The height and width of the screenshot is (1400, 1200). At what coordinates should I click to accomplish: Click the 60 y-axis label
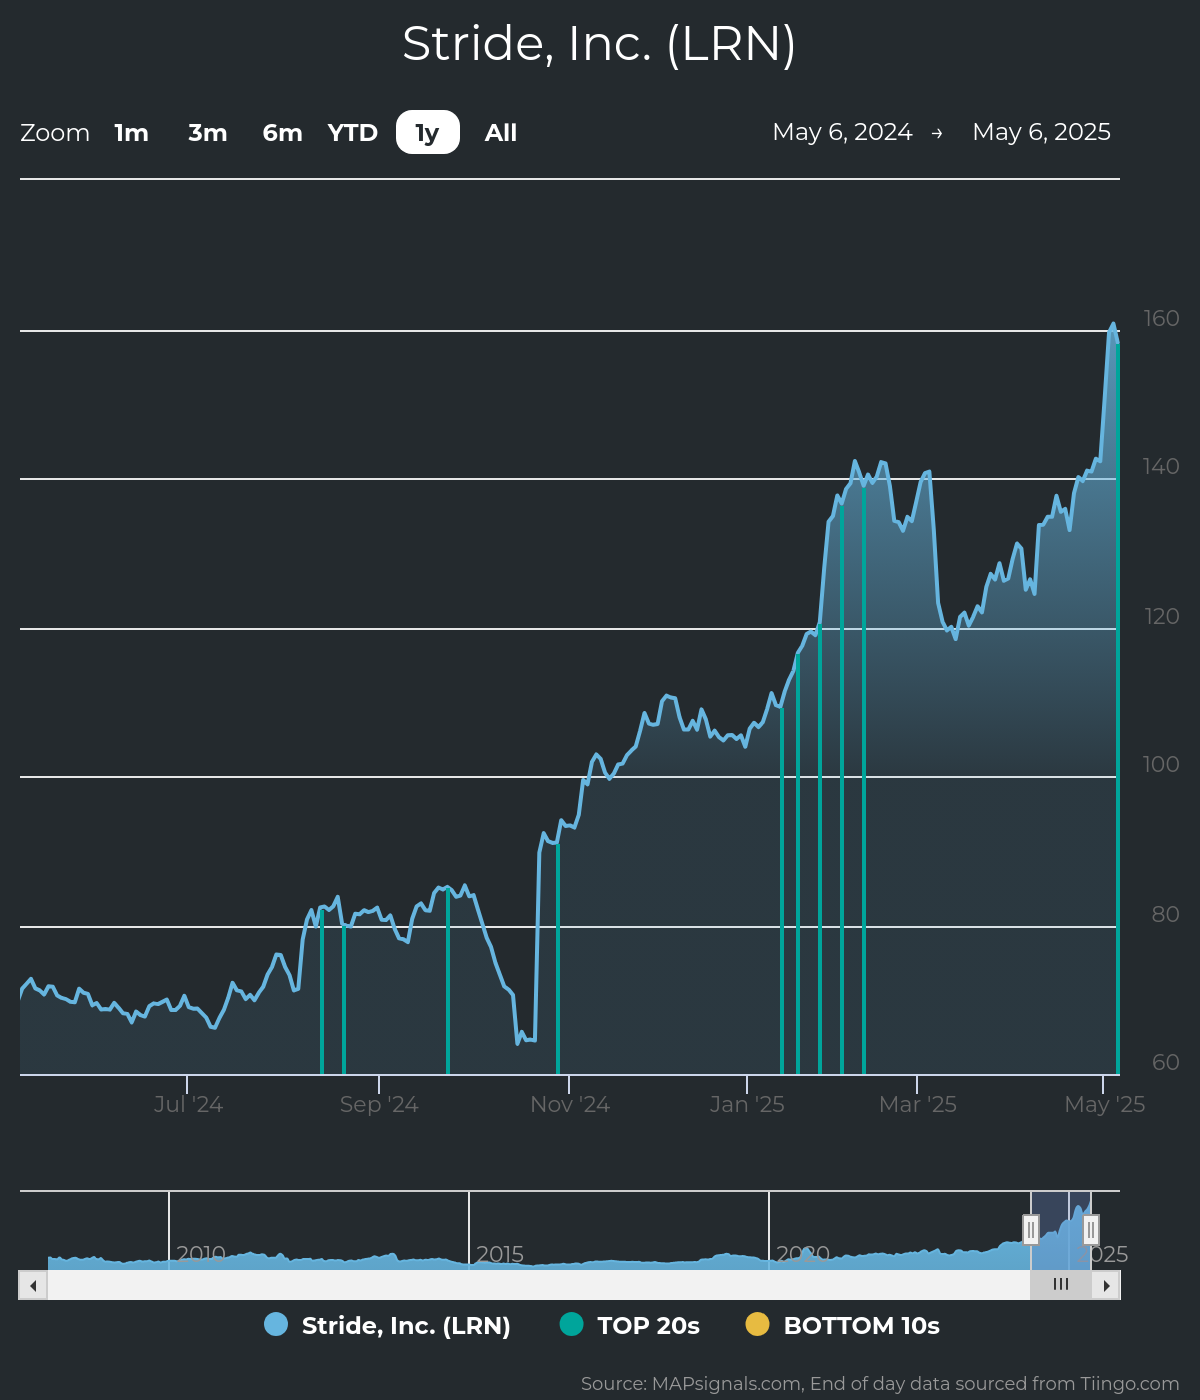click(1165, 1062)
